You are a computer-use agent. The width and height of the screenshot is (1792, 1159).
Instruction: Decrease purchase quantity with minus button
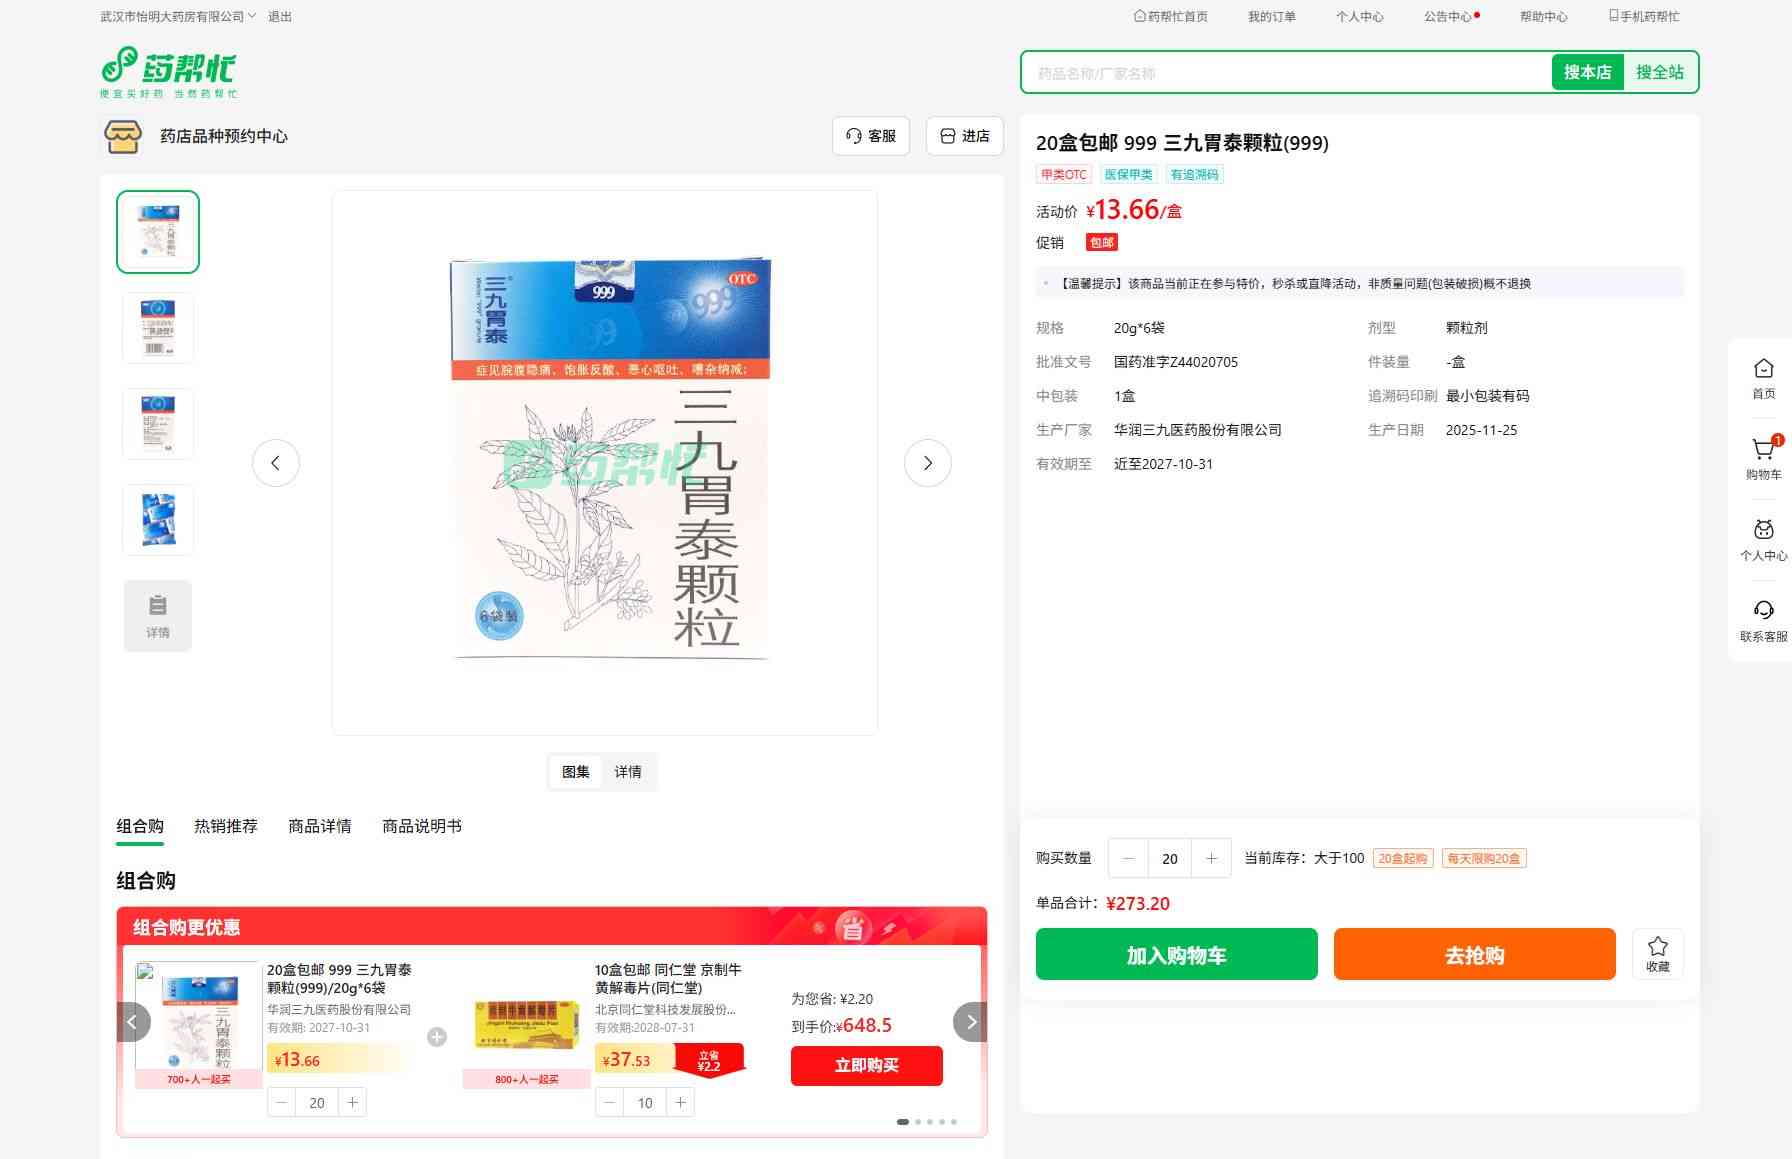click(x=1129, y=858)
